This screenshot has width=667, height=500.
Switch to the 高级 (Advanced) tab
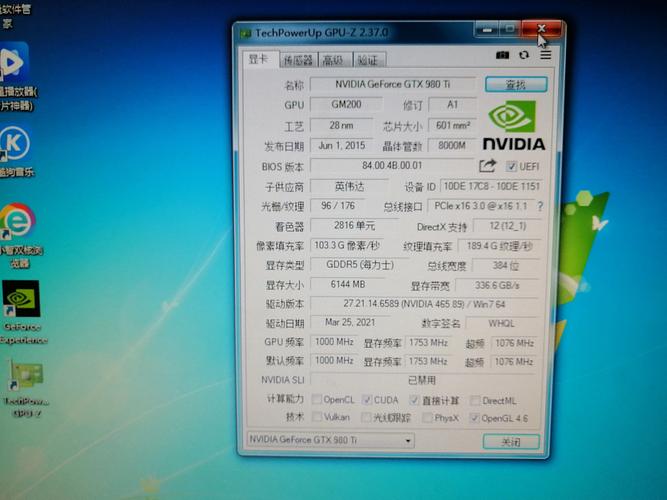click(x=334, y=60)
